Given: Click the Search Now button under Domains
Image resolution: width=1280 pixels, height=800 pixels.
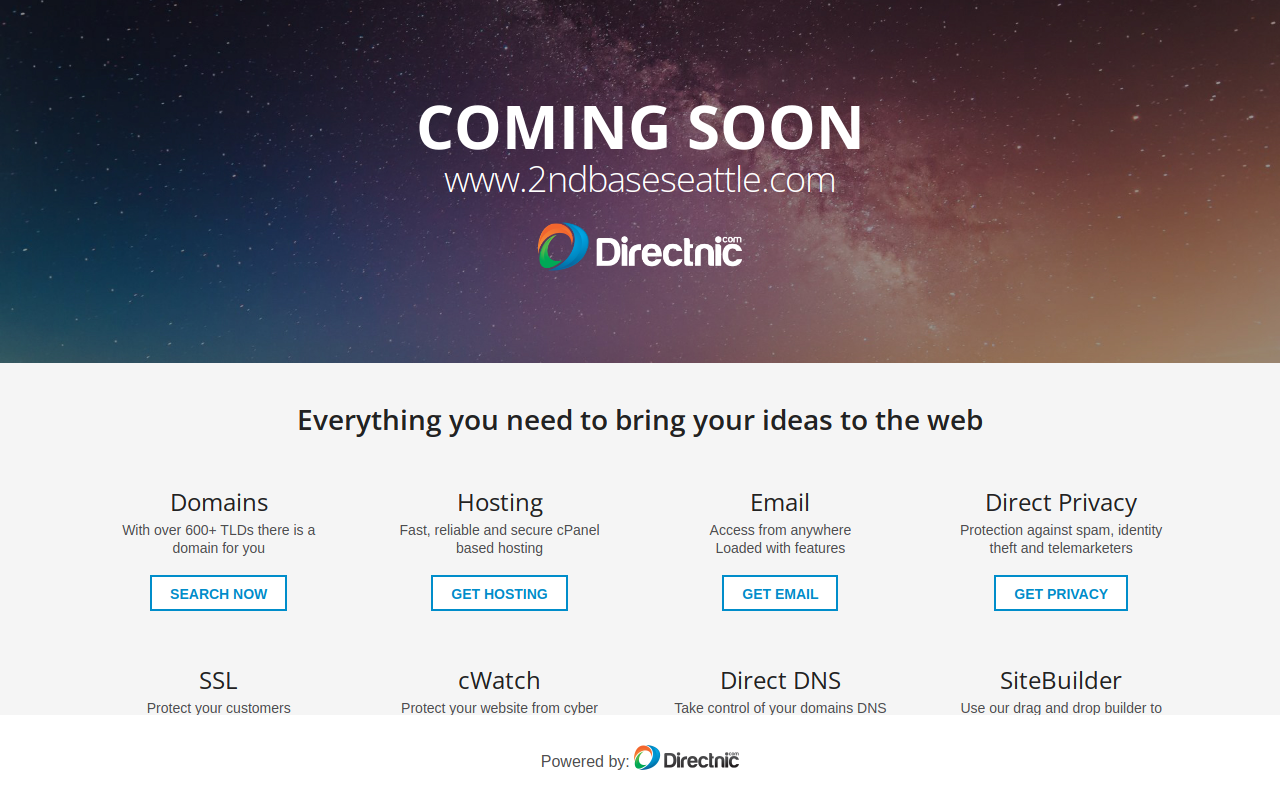Looking at the screenshot, I should click(x=218, y=593).
